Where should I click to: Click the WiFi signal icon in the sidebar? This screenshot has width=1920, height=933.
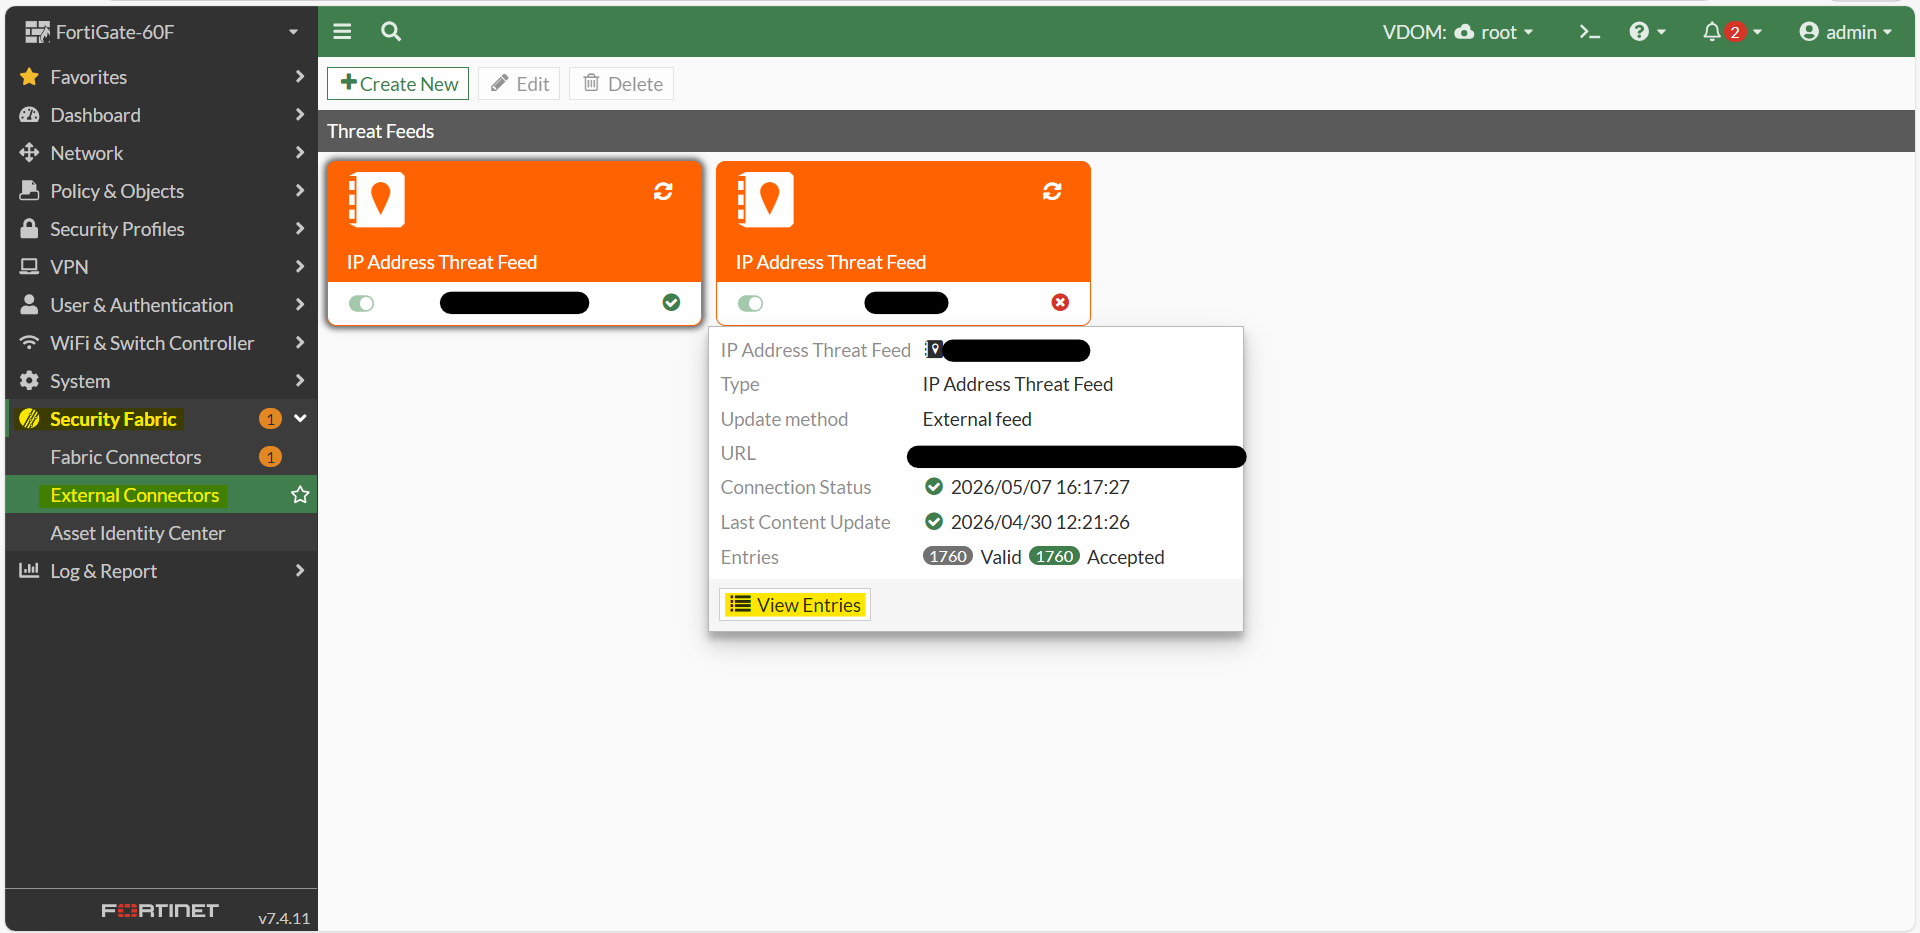[x=29, y=343]
